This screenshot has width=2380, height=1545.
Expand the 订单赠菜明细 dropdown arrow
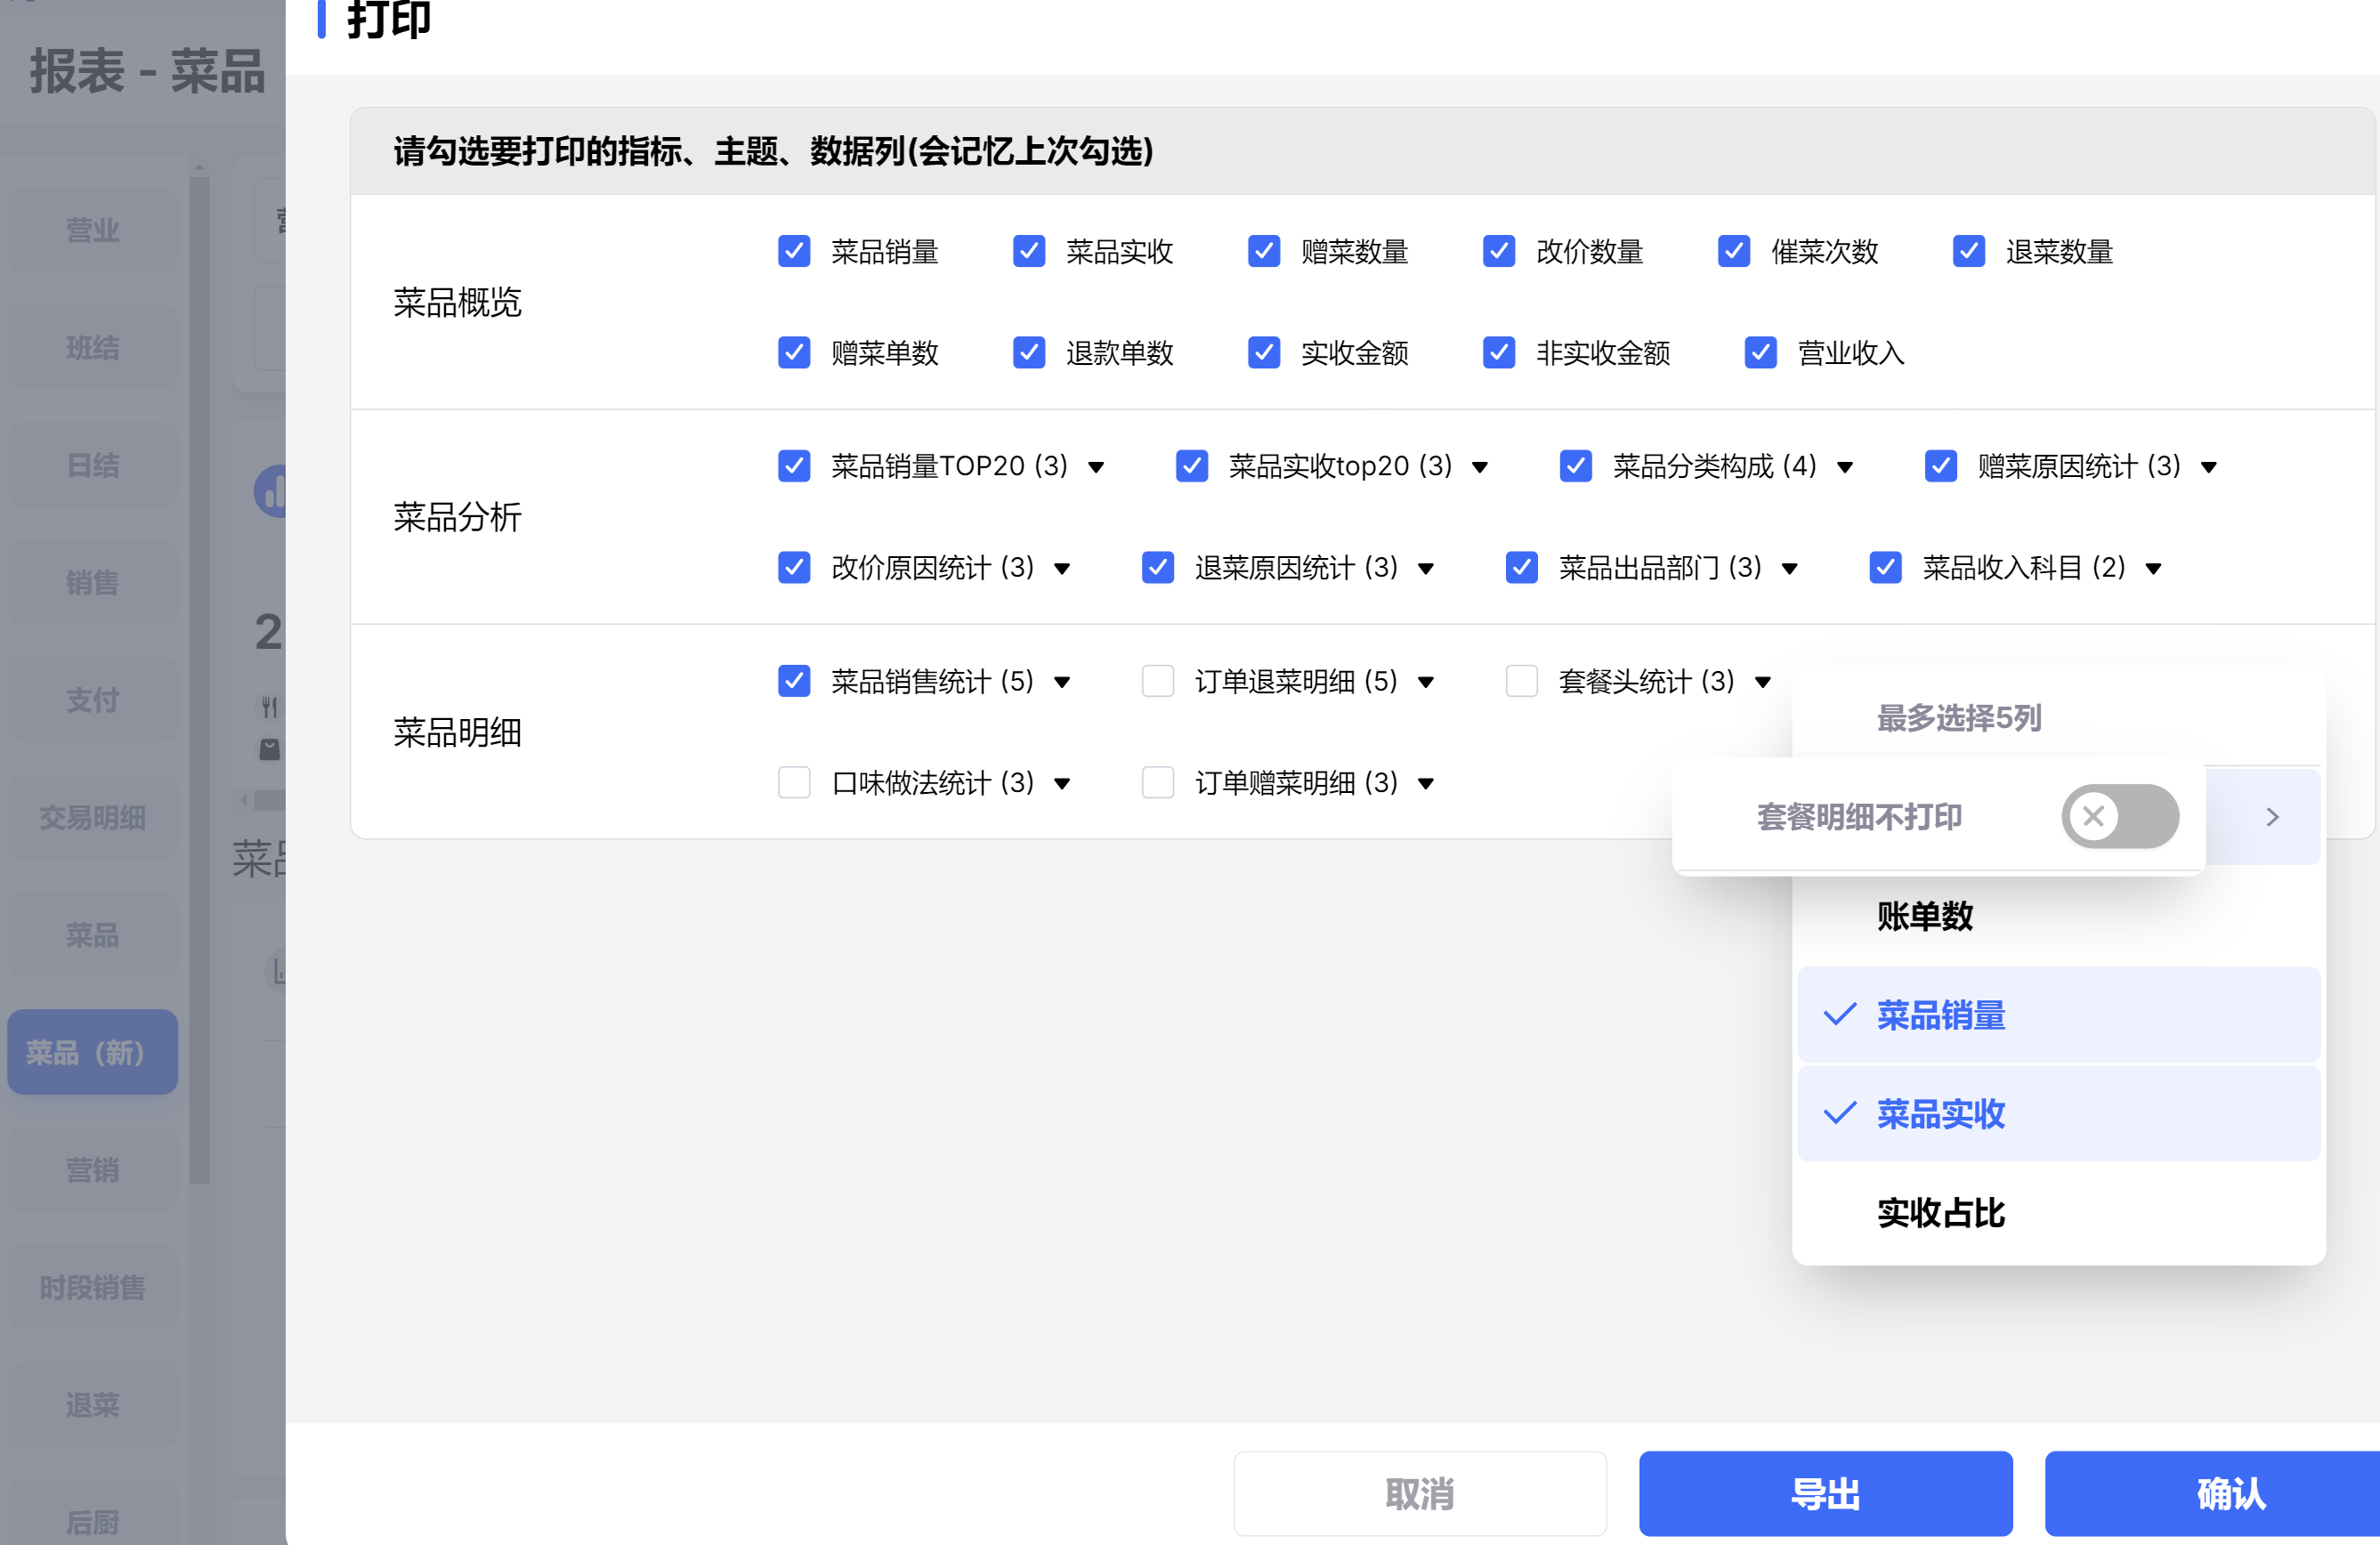[1426, 783]
